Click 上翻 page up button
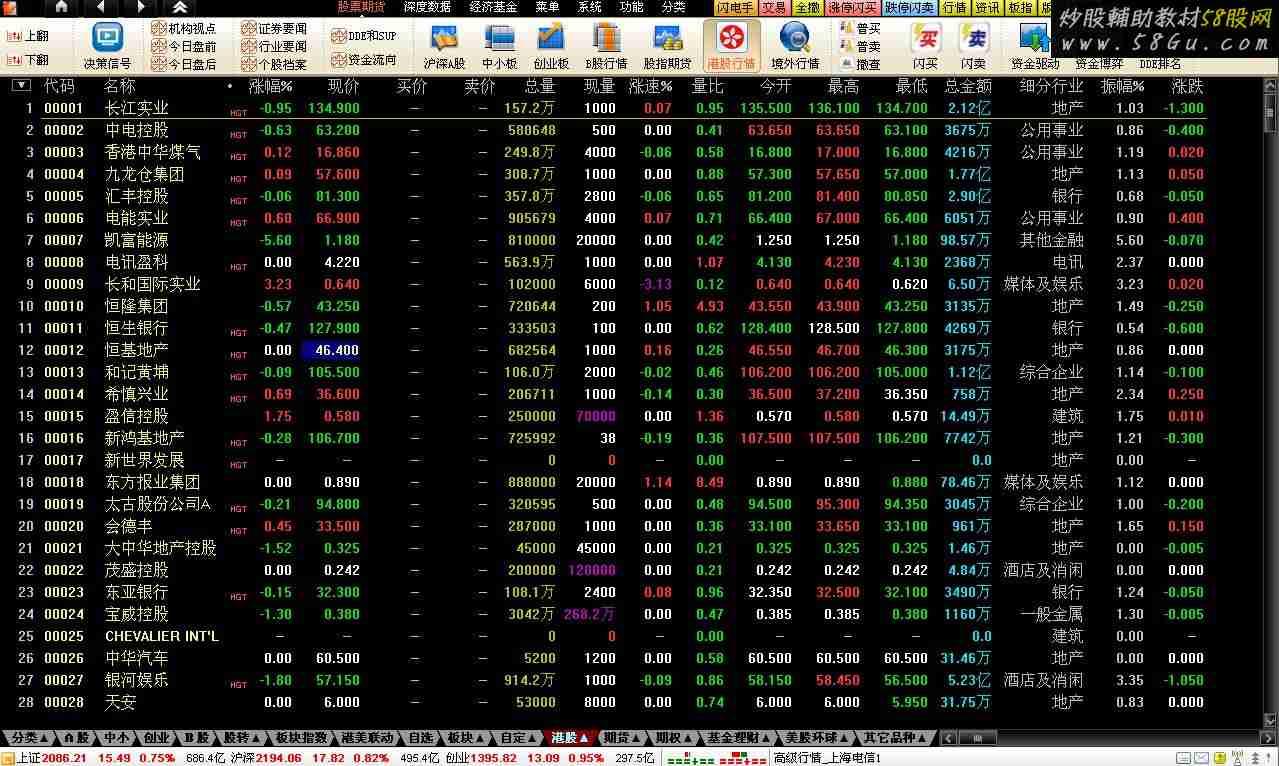Image resolution: width=1279 pixels, height=766 pixels. [x=28, y=36]
